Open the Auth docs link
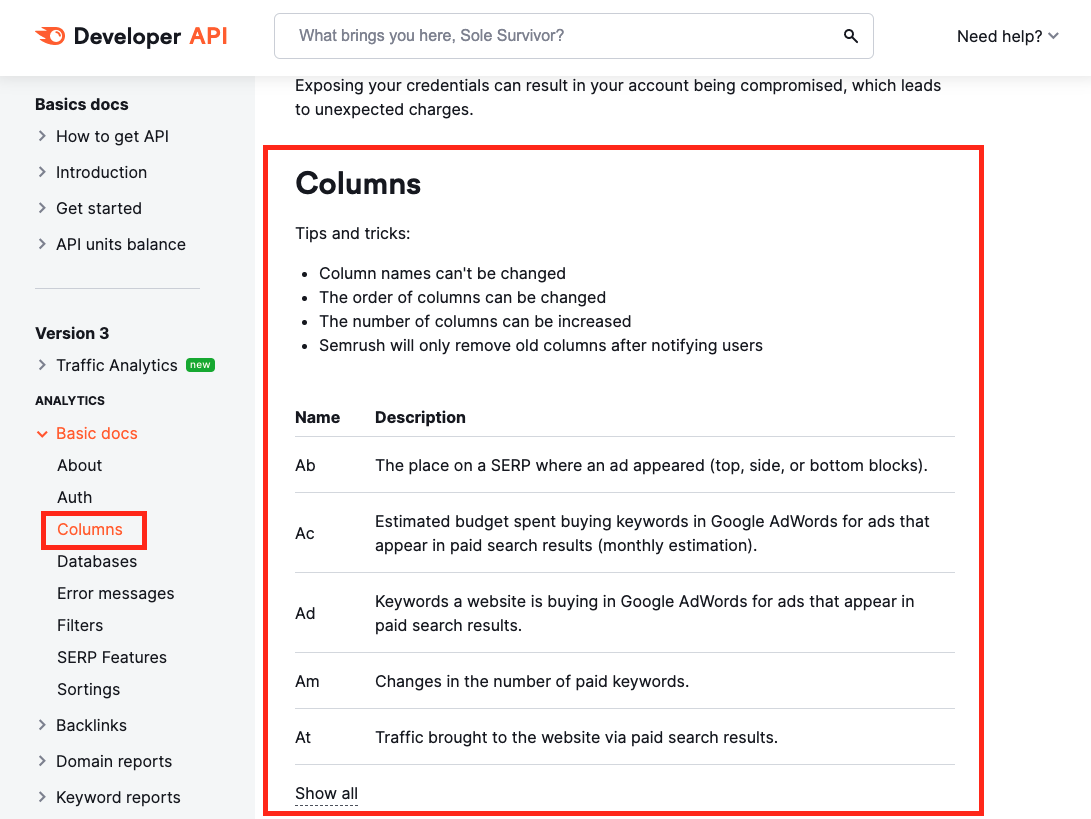This screenshot has height=819, width=1091. [x=75, y=497]
